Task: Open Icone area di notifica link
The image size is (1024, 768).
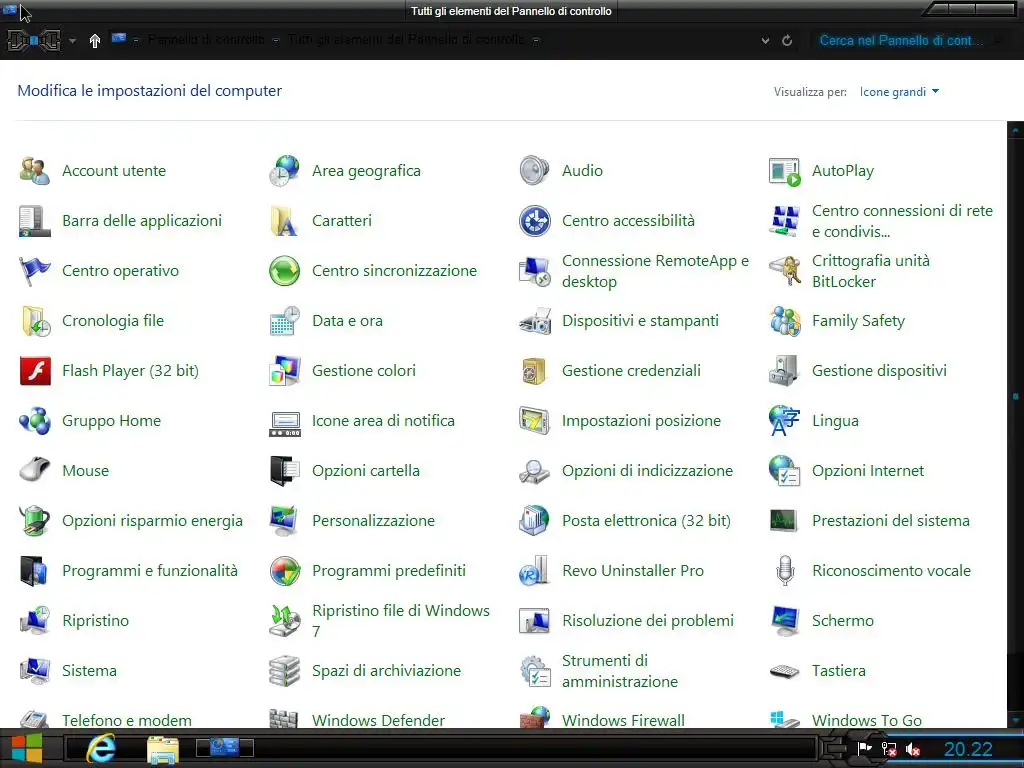Action: click(383, 421)
